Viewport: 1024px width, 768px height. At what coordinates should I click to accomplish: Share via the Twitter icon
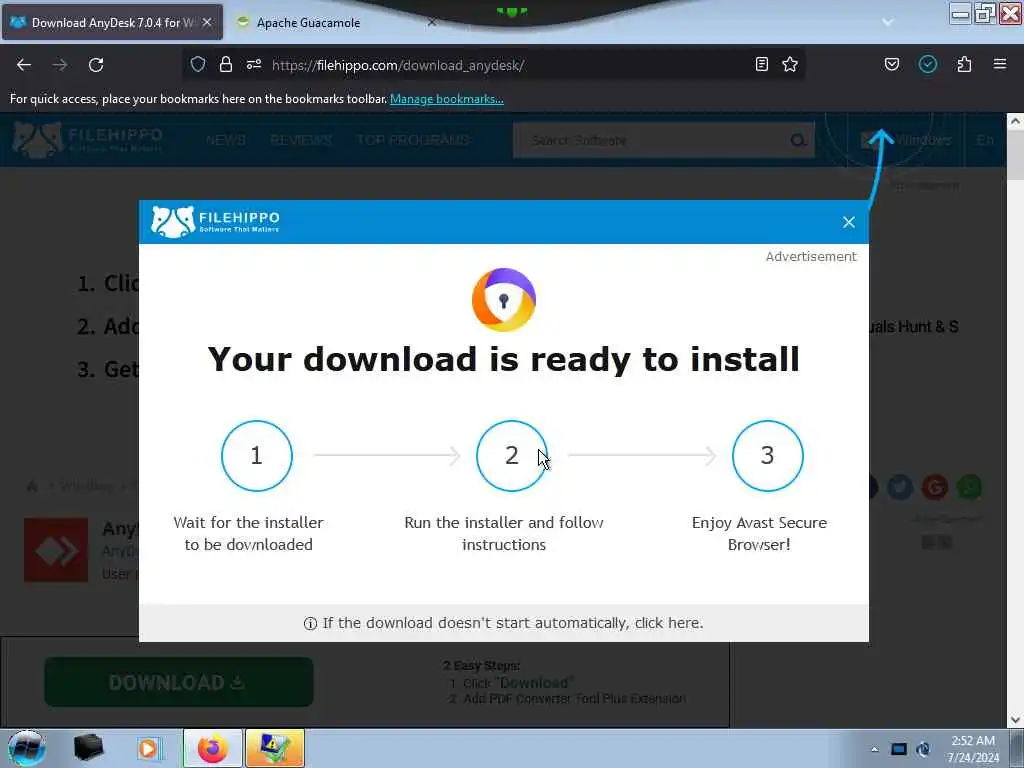pyautogui.click(x=900, y=487)
